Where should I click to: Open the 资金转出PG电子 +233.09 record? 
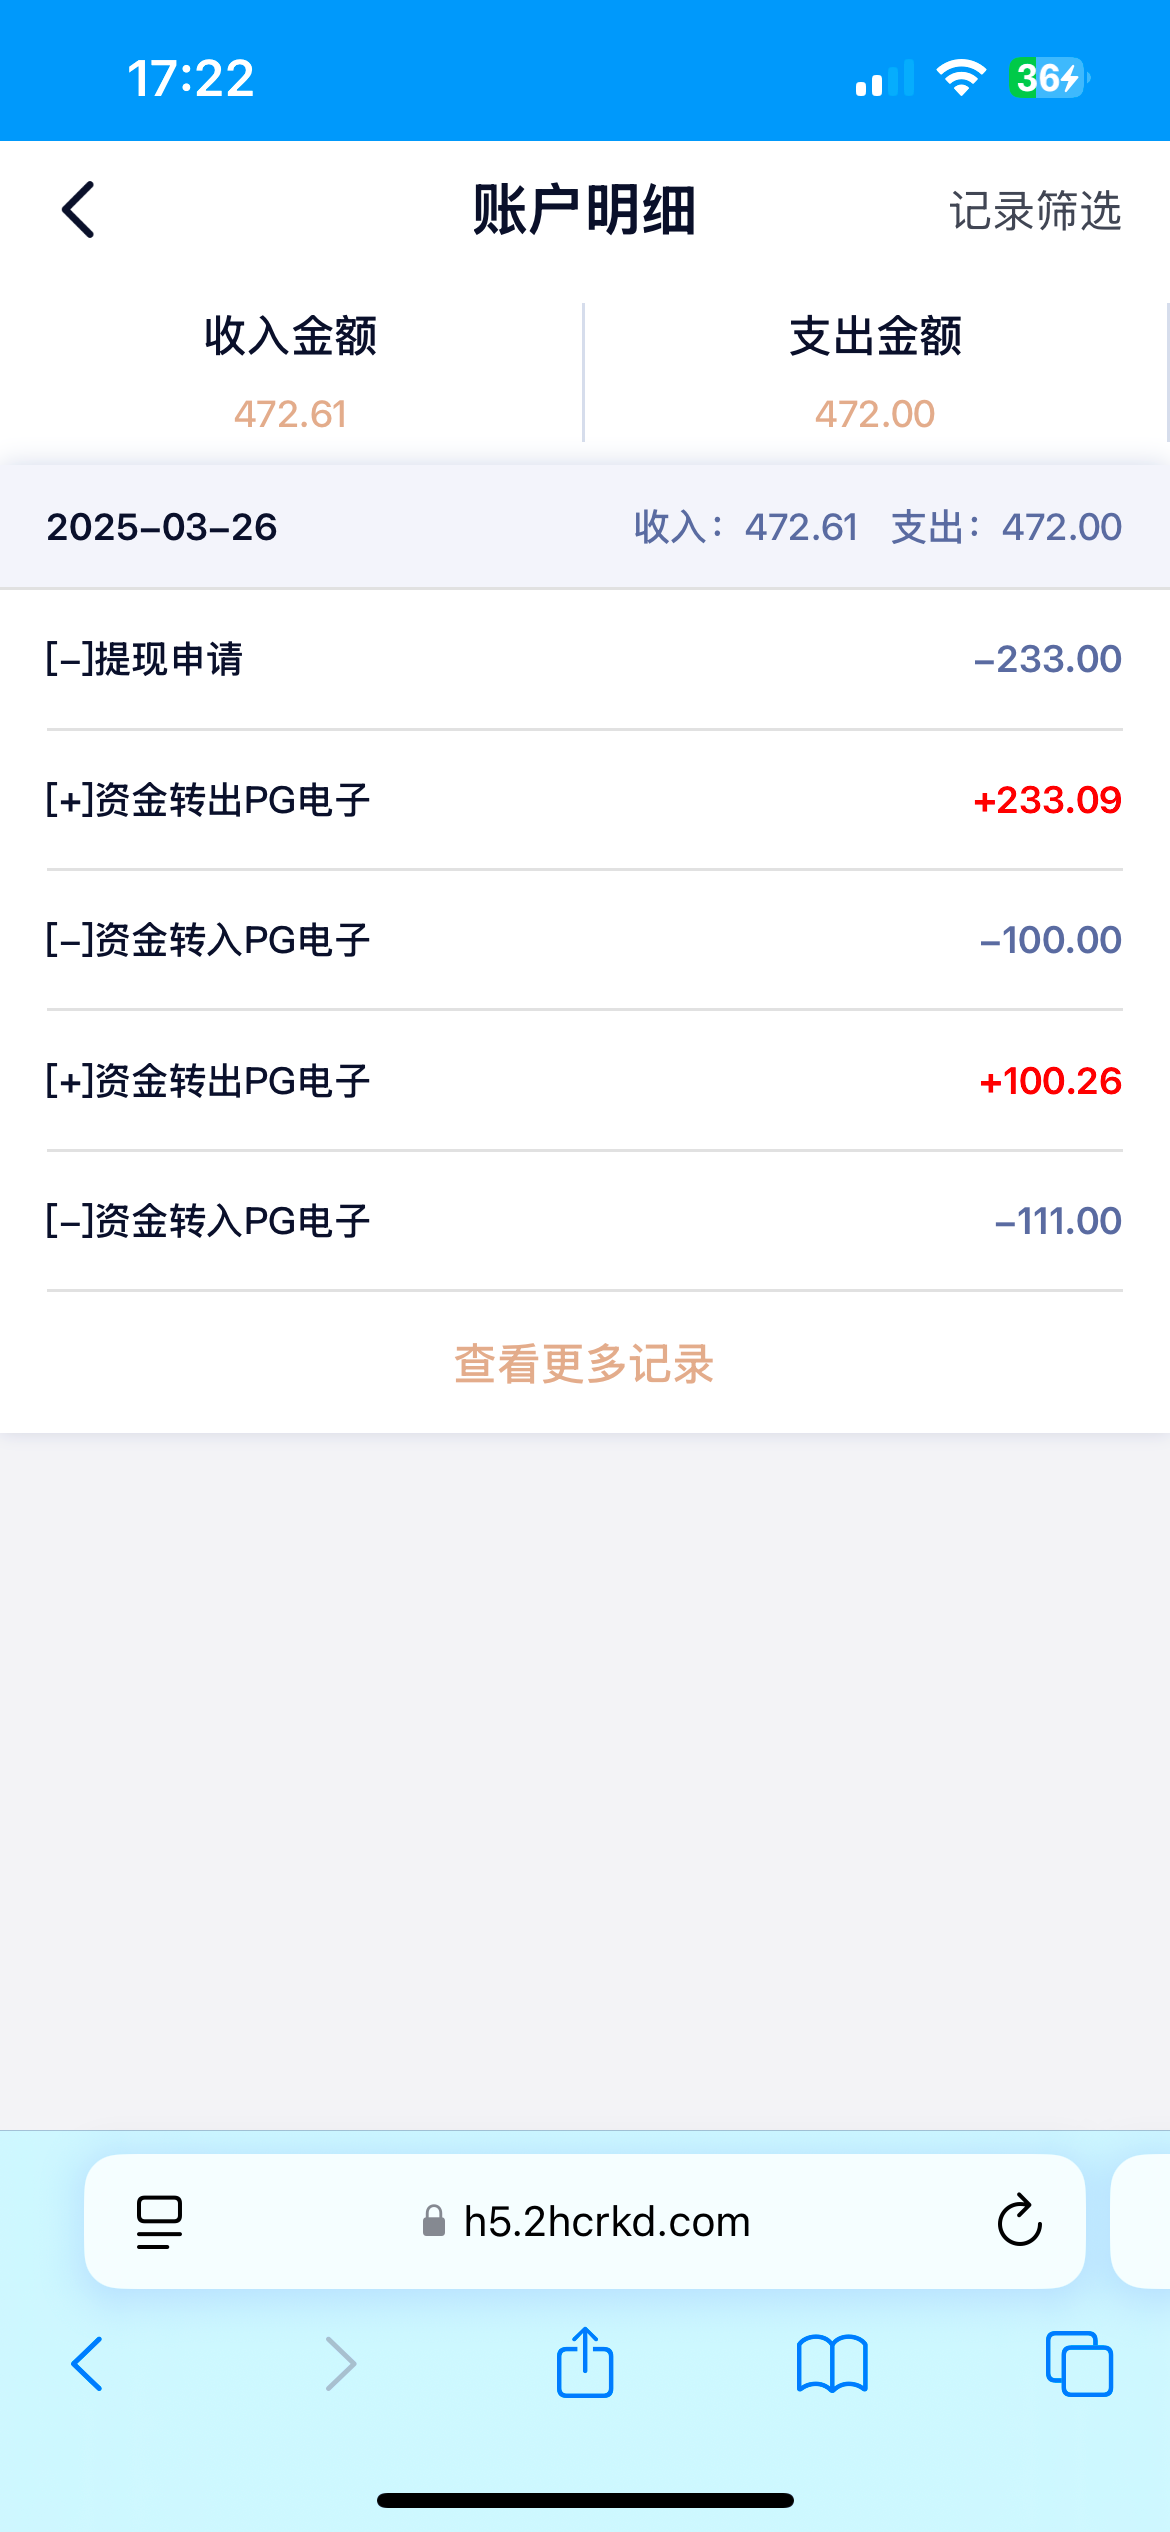pyautogui.click(x=584, y=800)
